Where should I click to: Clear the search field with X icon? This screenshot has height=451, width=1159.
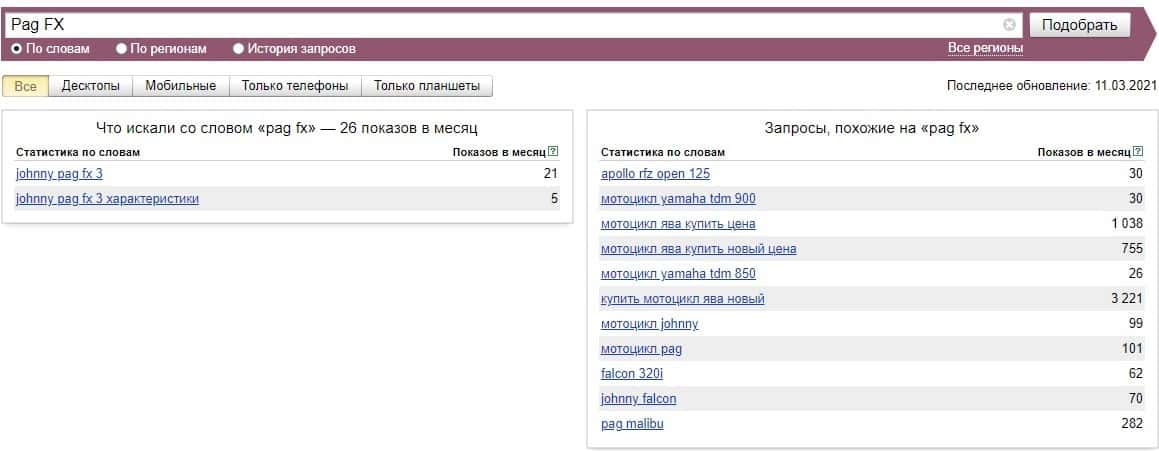1009,25
